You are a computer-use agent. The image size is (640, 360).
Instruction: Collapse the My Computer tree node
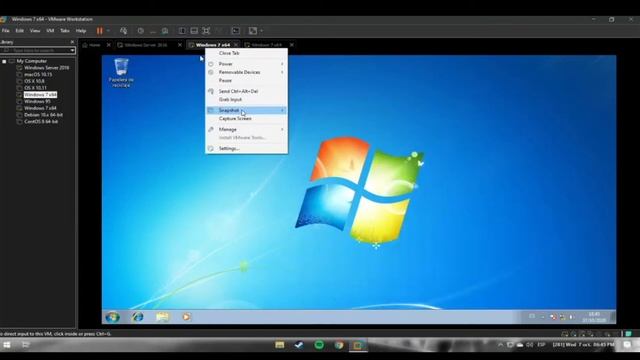point(4,61)
